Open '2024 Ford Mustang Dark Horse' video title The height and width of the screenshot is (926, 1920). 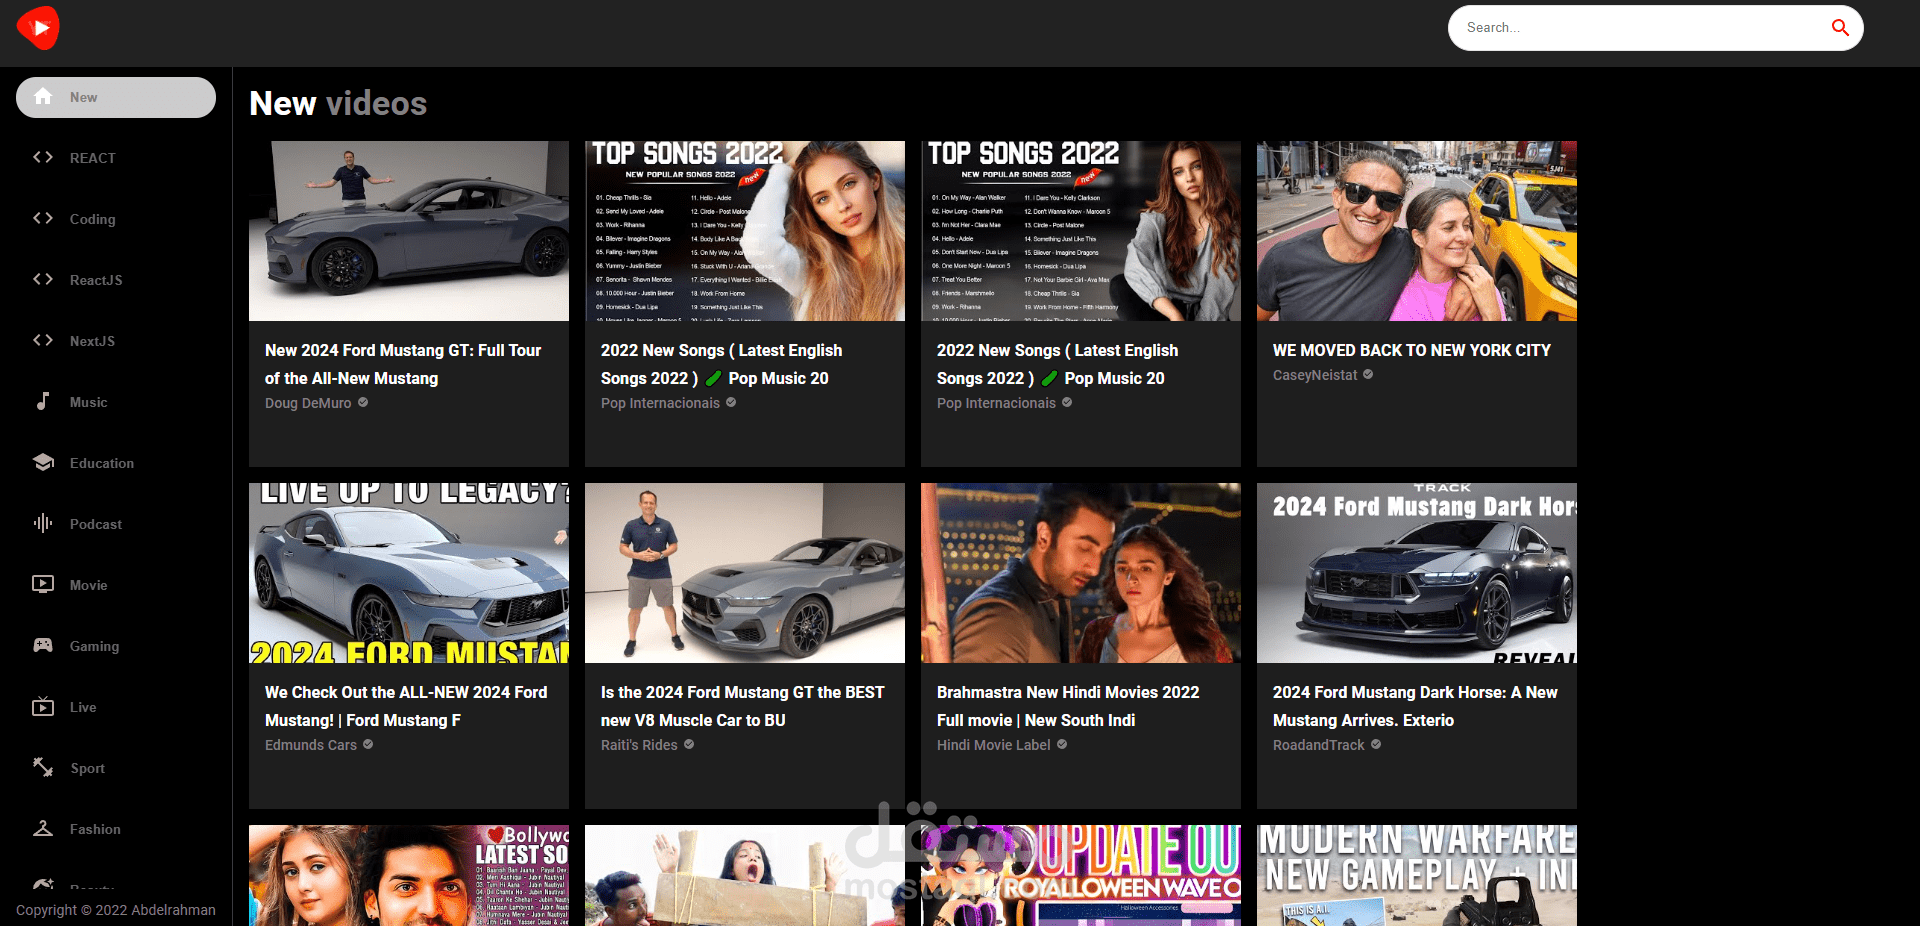coord(1415,706)
